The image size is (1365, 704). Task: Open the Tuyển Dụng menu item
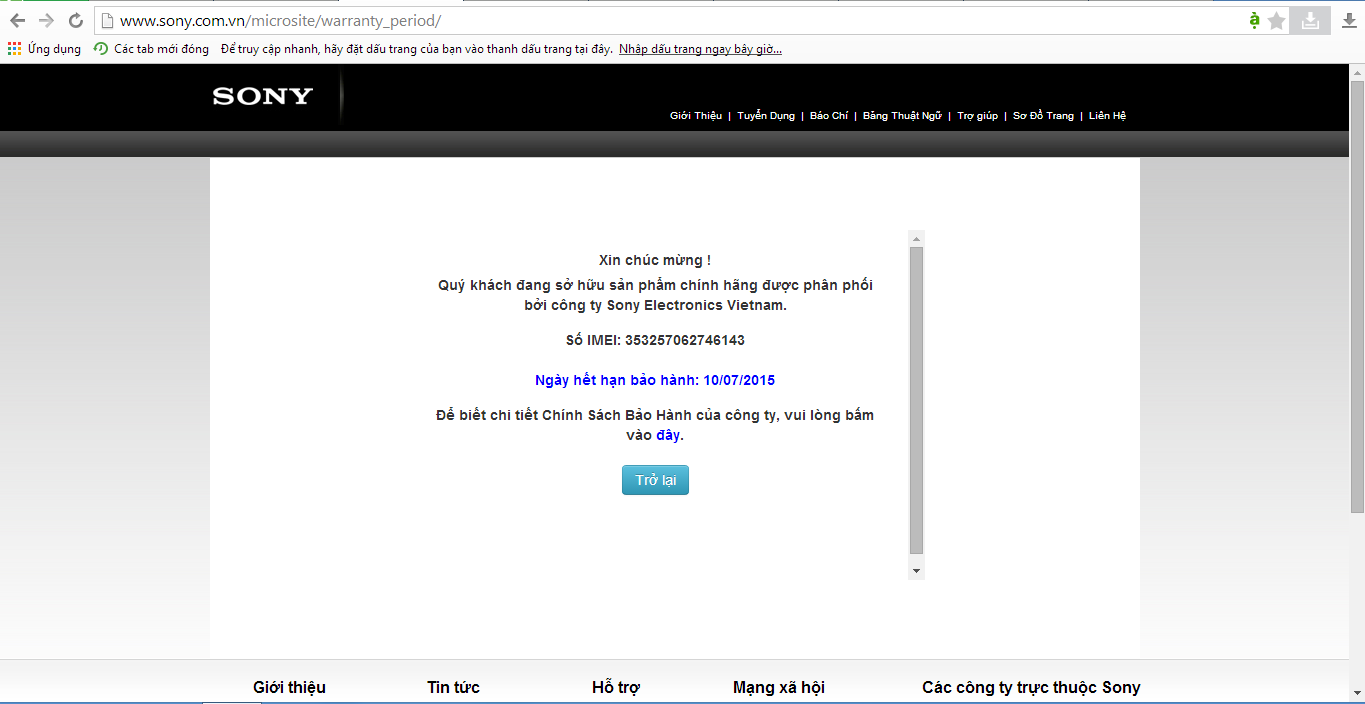click(x=766, y=116)
